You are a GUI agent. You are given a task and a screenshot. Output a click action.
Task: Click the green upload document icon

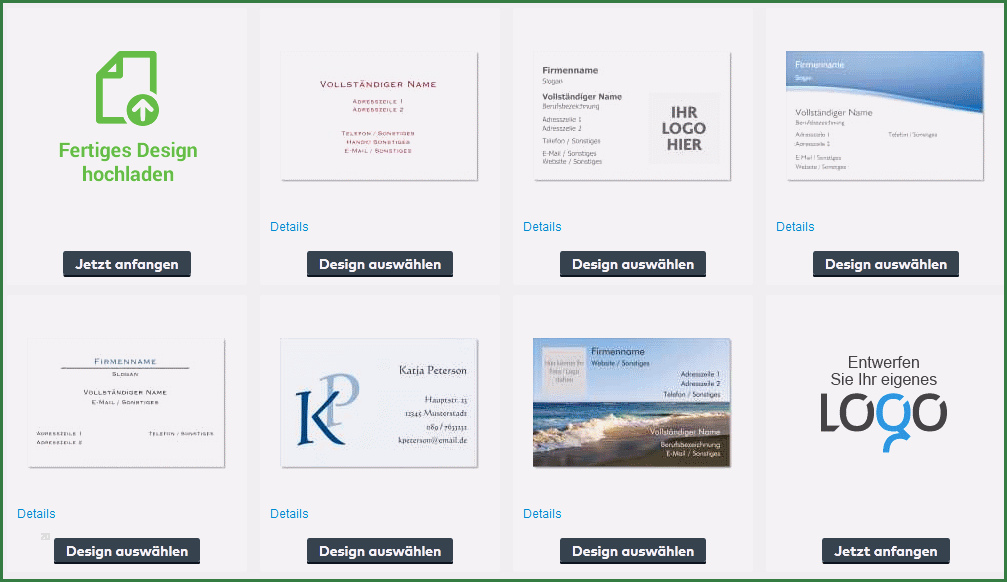[x=127, y=89]
